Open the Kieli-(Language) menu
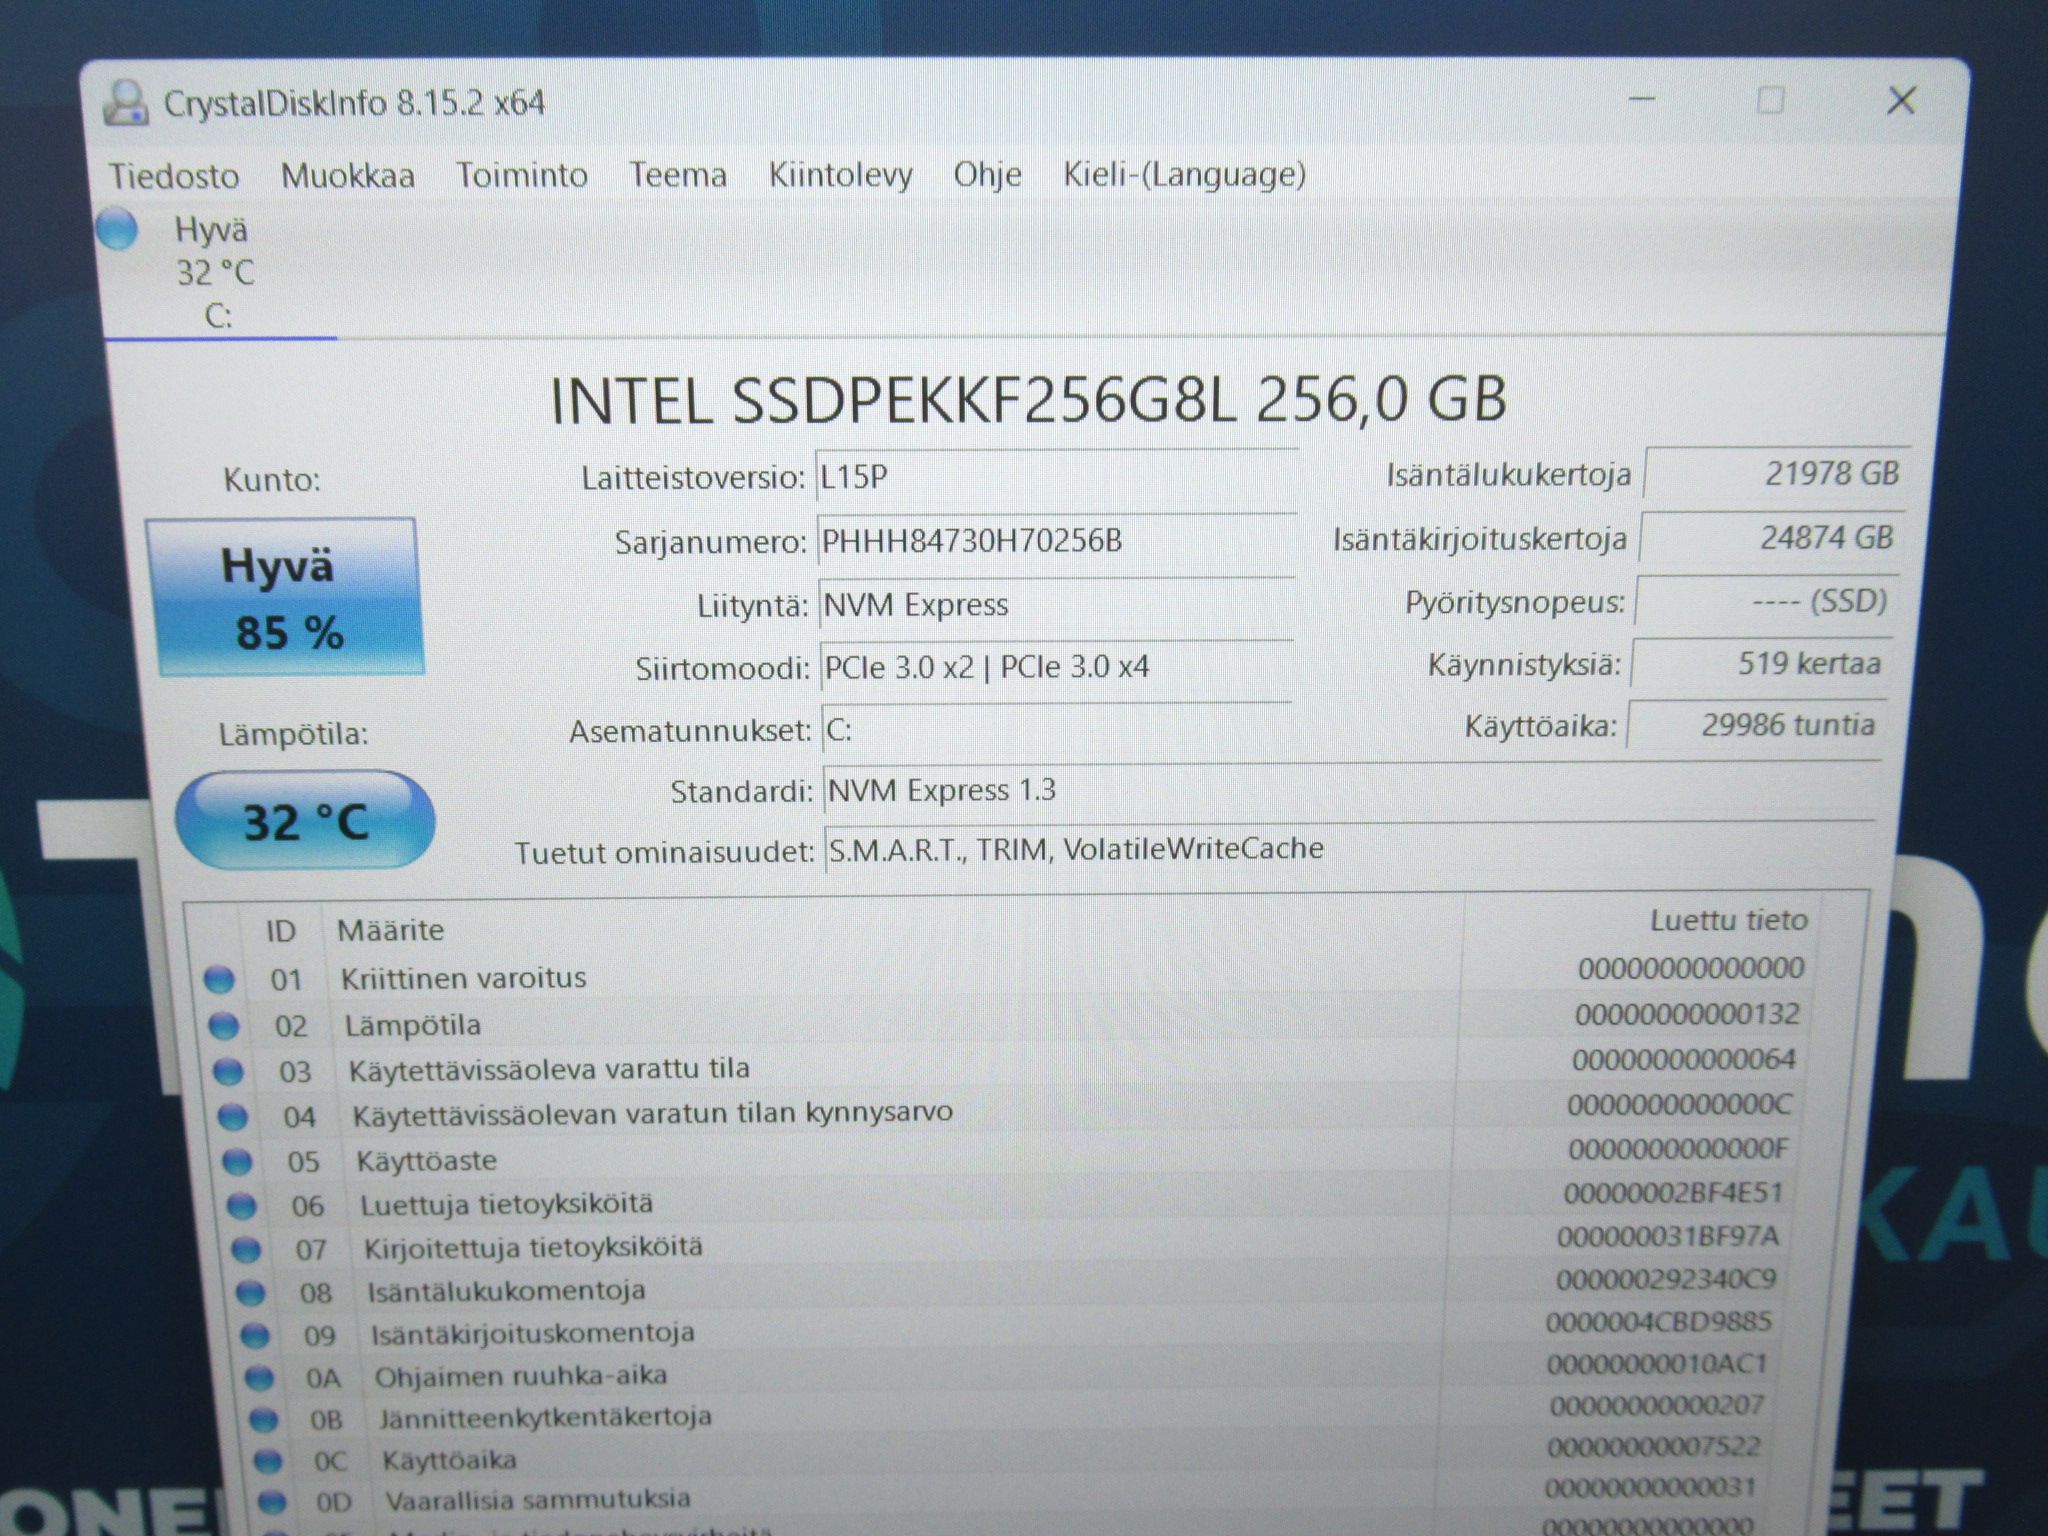2048x1536 pixels. pyautogui.click(x=1184, y=174)
